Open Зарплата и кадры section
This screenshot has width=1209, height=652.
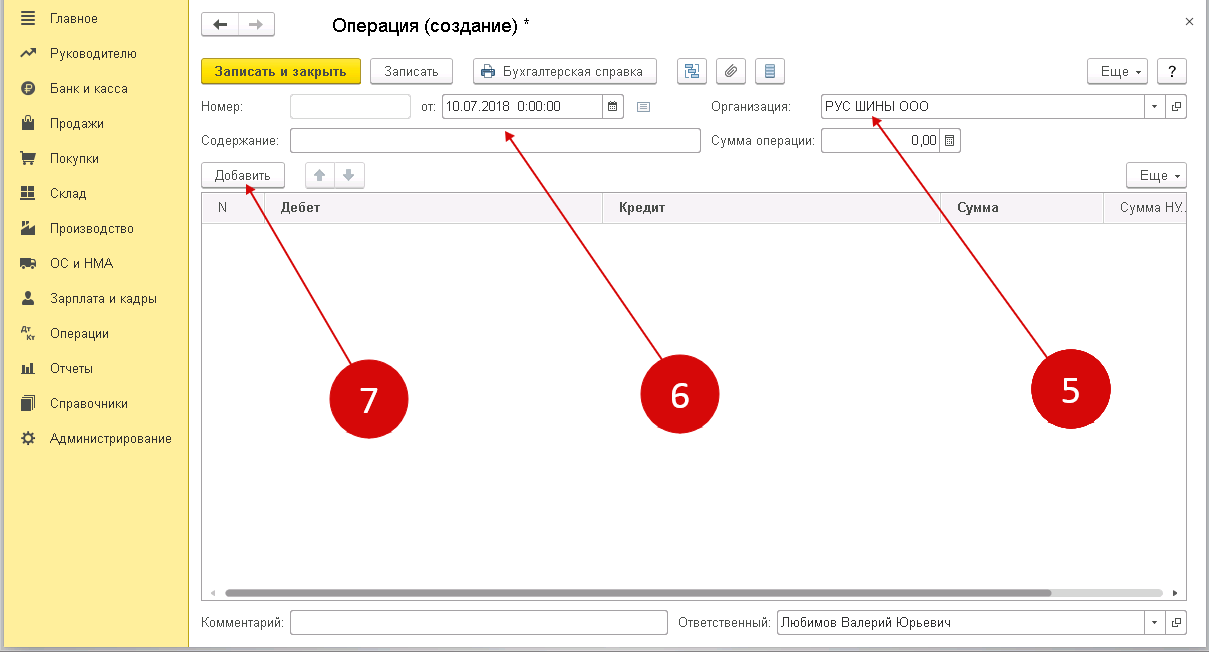coord(103,298)
